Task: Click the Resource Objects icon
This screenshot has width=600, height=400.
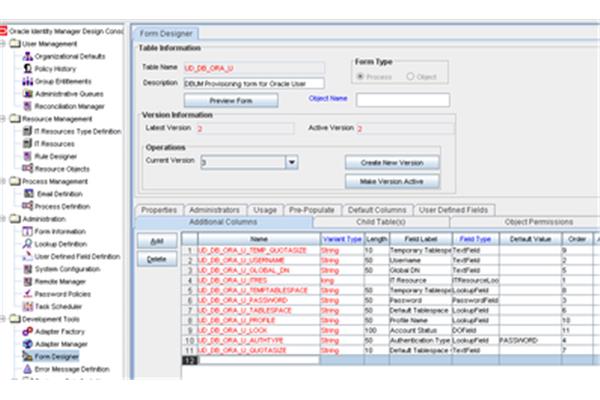Action: (28, 168)
